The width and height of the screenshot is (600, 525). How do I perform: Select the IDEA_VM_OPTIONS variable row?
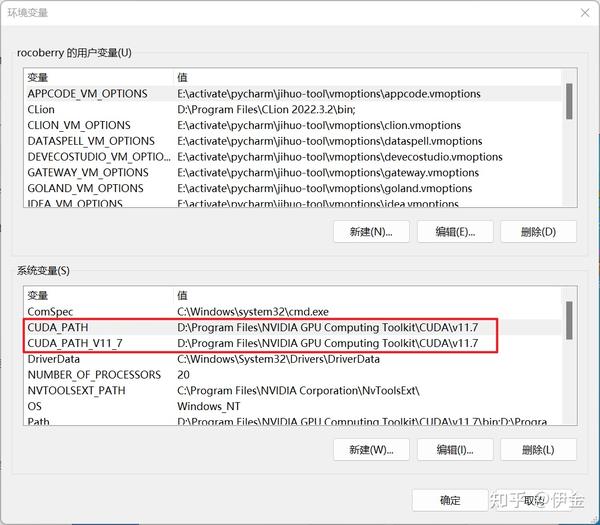pyautogui.click(x=292, y=203)
